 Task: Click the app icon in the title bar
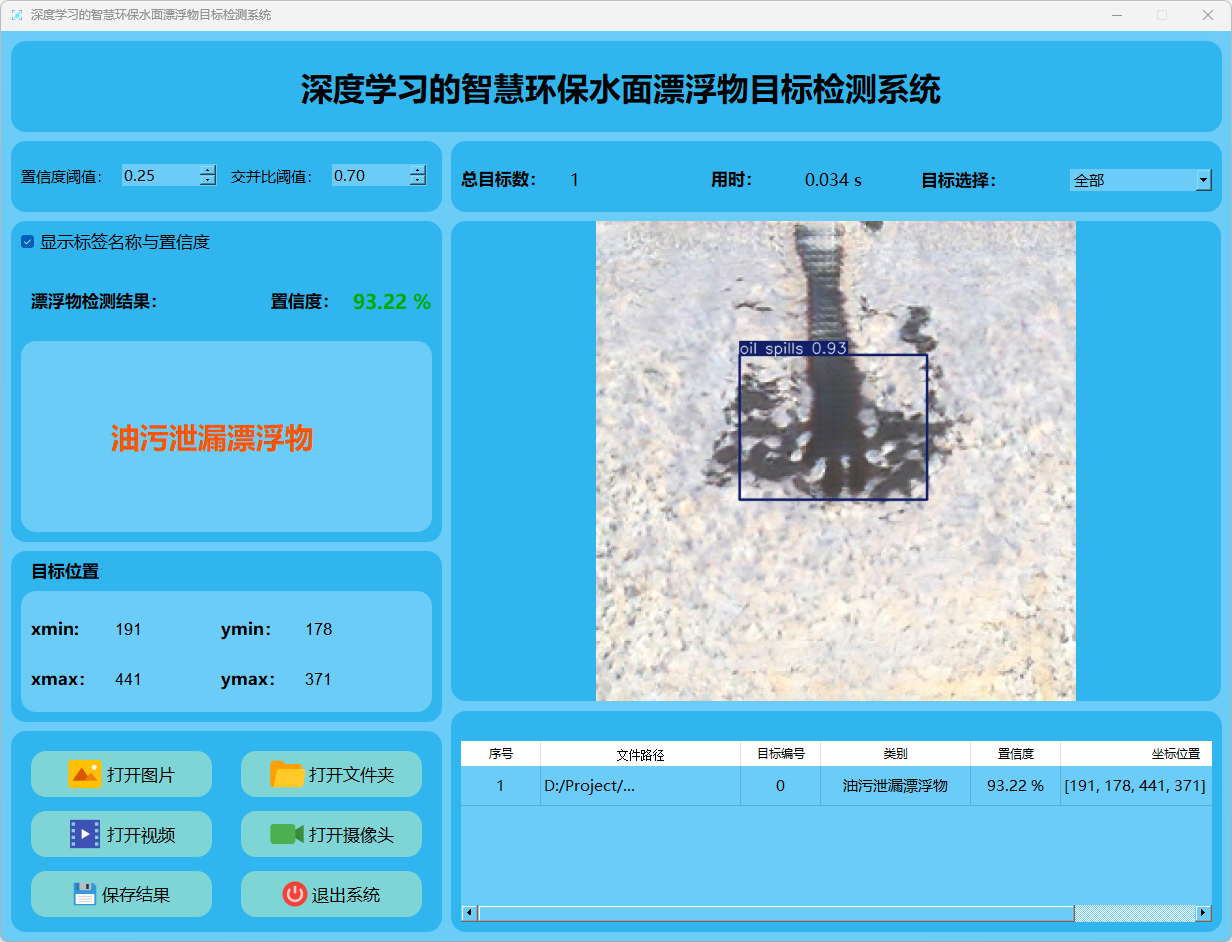click(x=16, y=15)
